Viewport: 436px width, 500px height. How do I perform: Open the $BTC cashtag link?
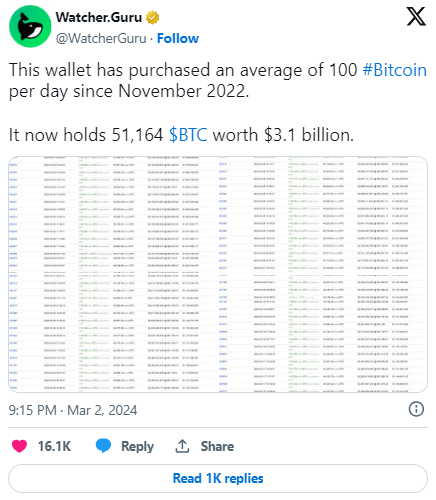point(188,135)
